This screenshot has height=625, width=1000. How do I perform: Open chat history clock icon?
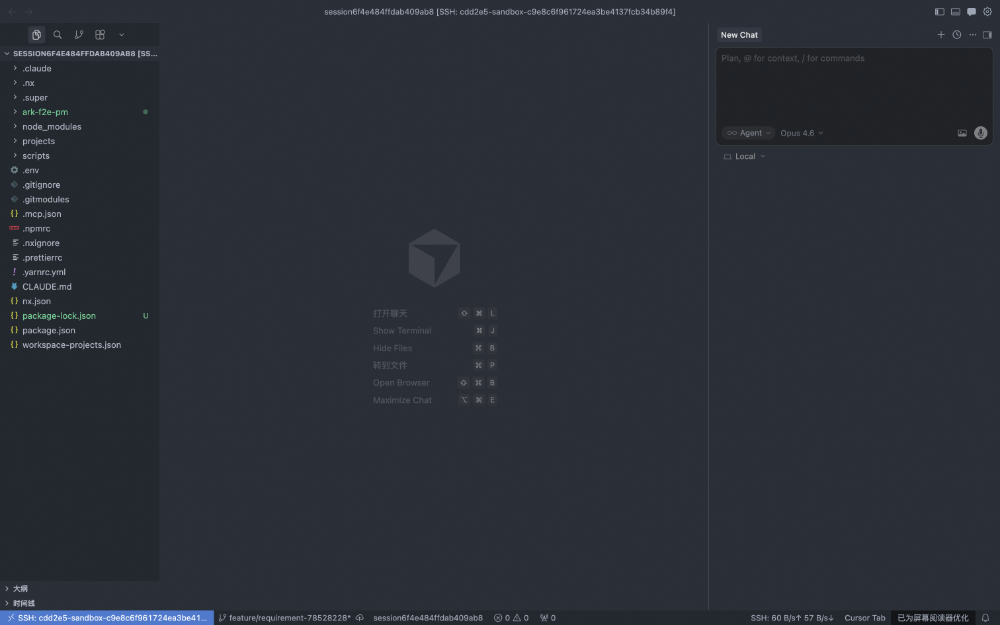[957, 34]
